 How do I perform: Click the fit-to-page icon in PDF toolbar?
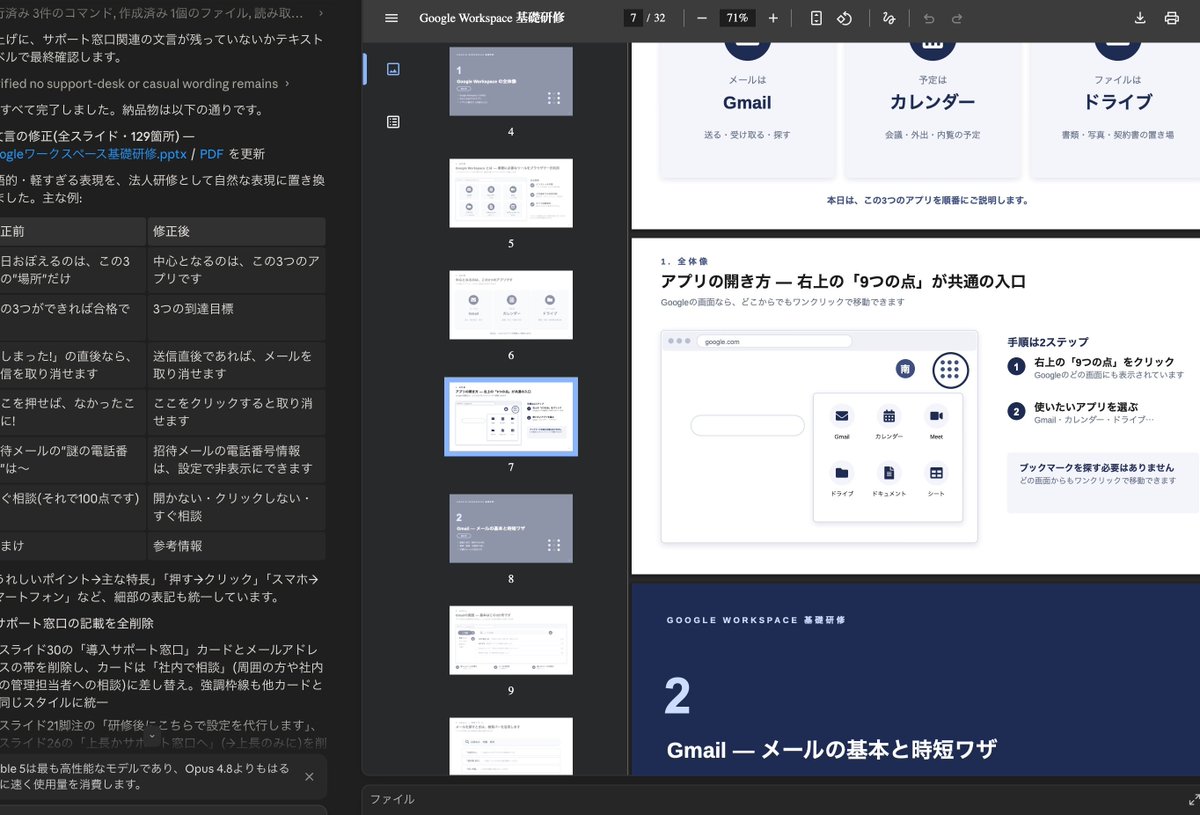(816, 18)
